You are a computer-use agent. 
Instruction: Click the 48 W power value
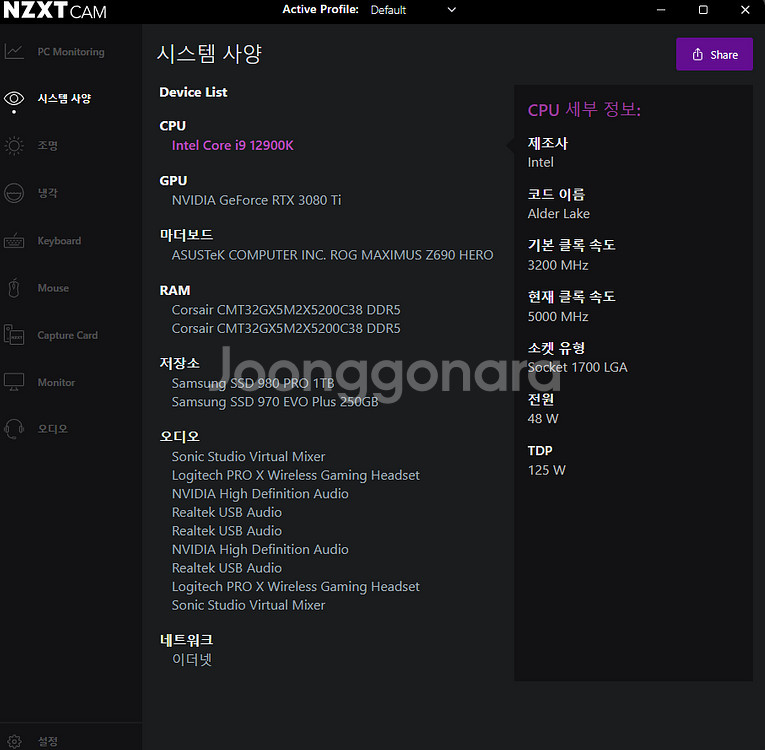(x=543, y=419)
